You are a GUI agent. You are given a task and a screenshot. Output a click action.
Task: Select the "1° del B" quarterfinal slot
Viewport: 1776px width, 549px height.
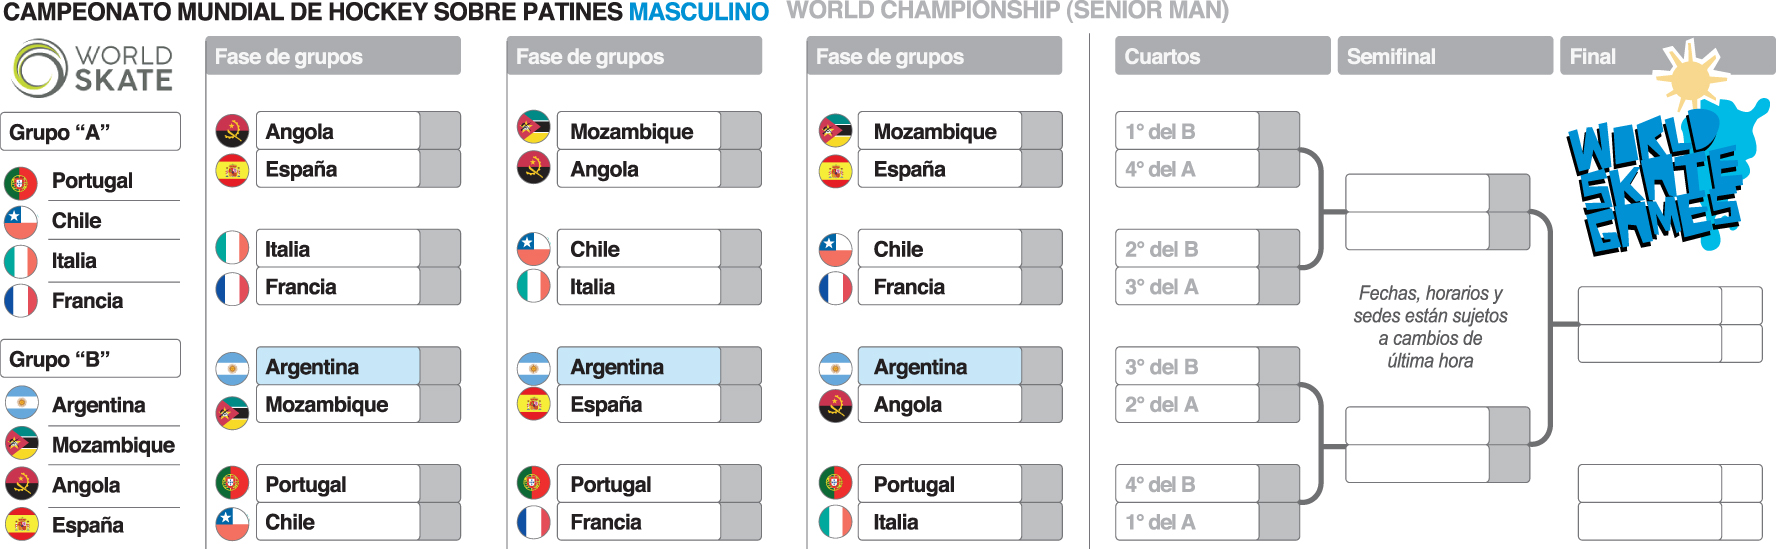point(1187,131)
